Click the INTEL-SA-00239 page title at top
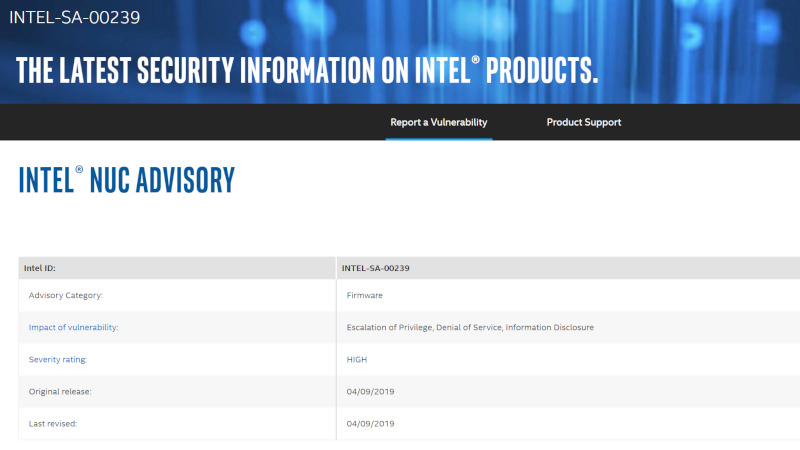This screenshot has width=800, height=450. click(74, 17)
